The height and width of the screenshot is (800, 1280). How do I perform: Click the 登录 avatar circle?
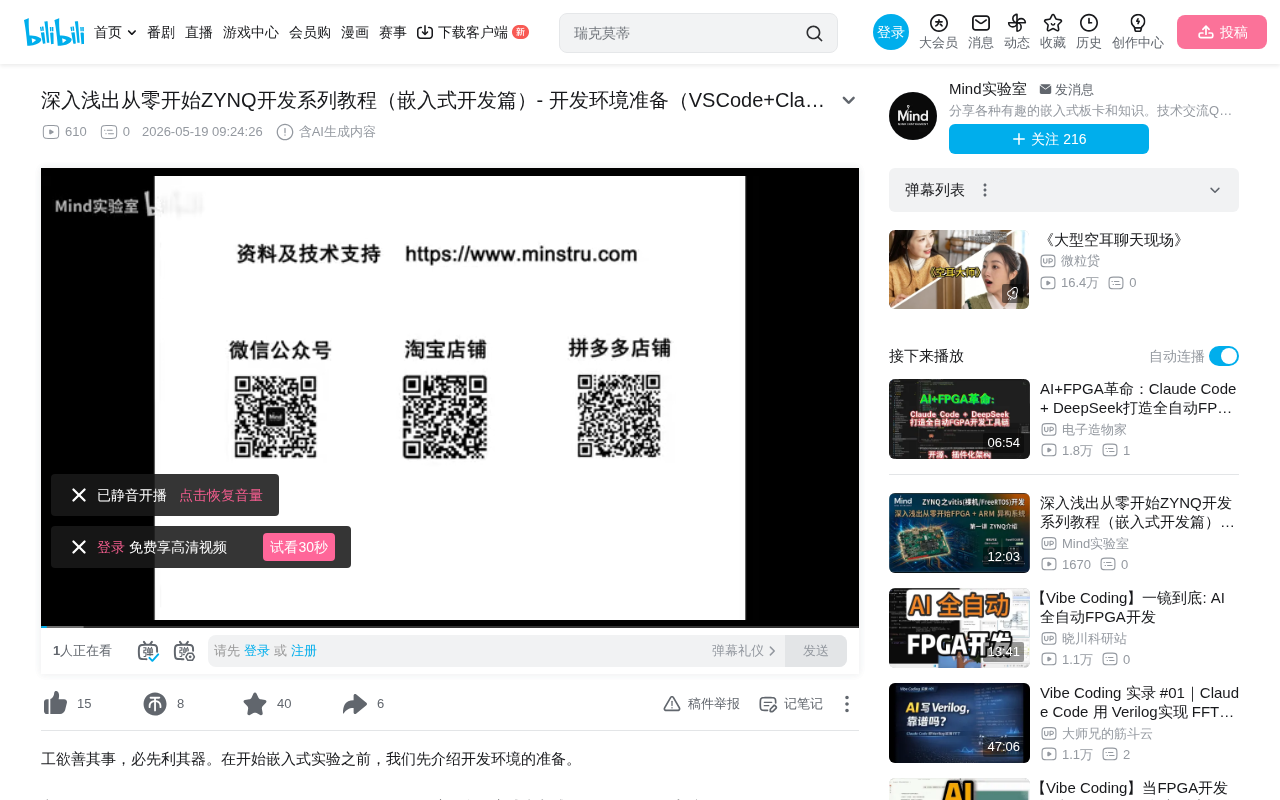click(891, 32)
